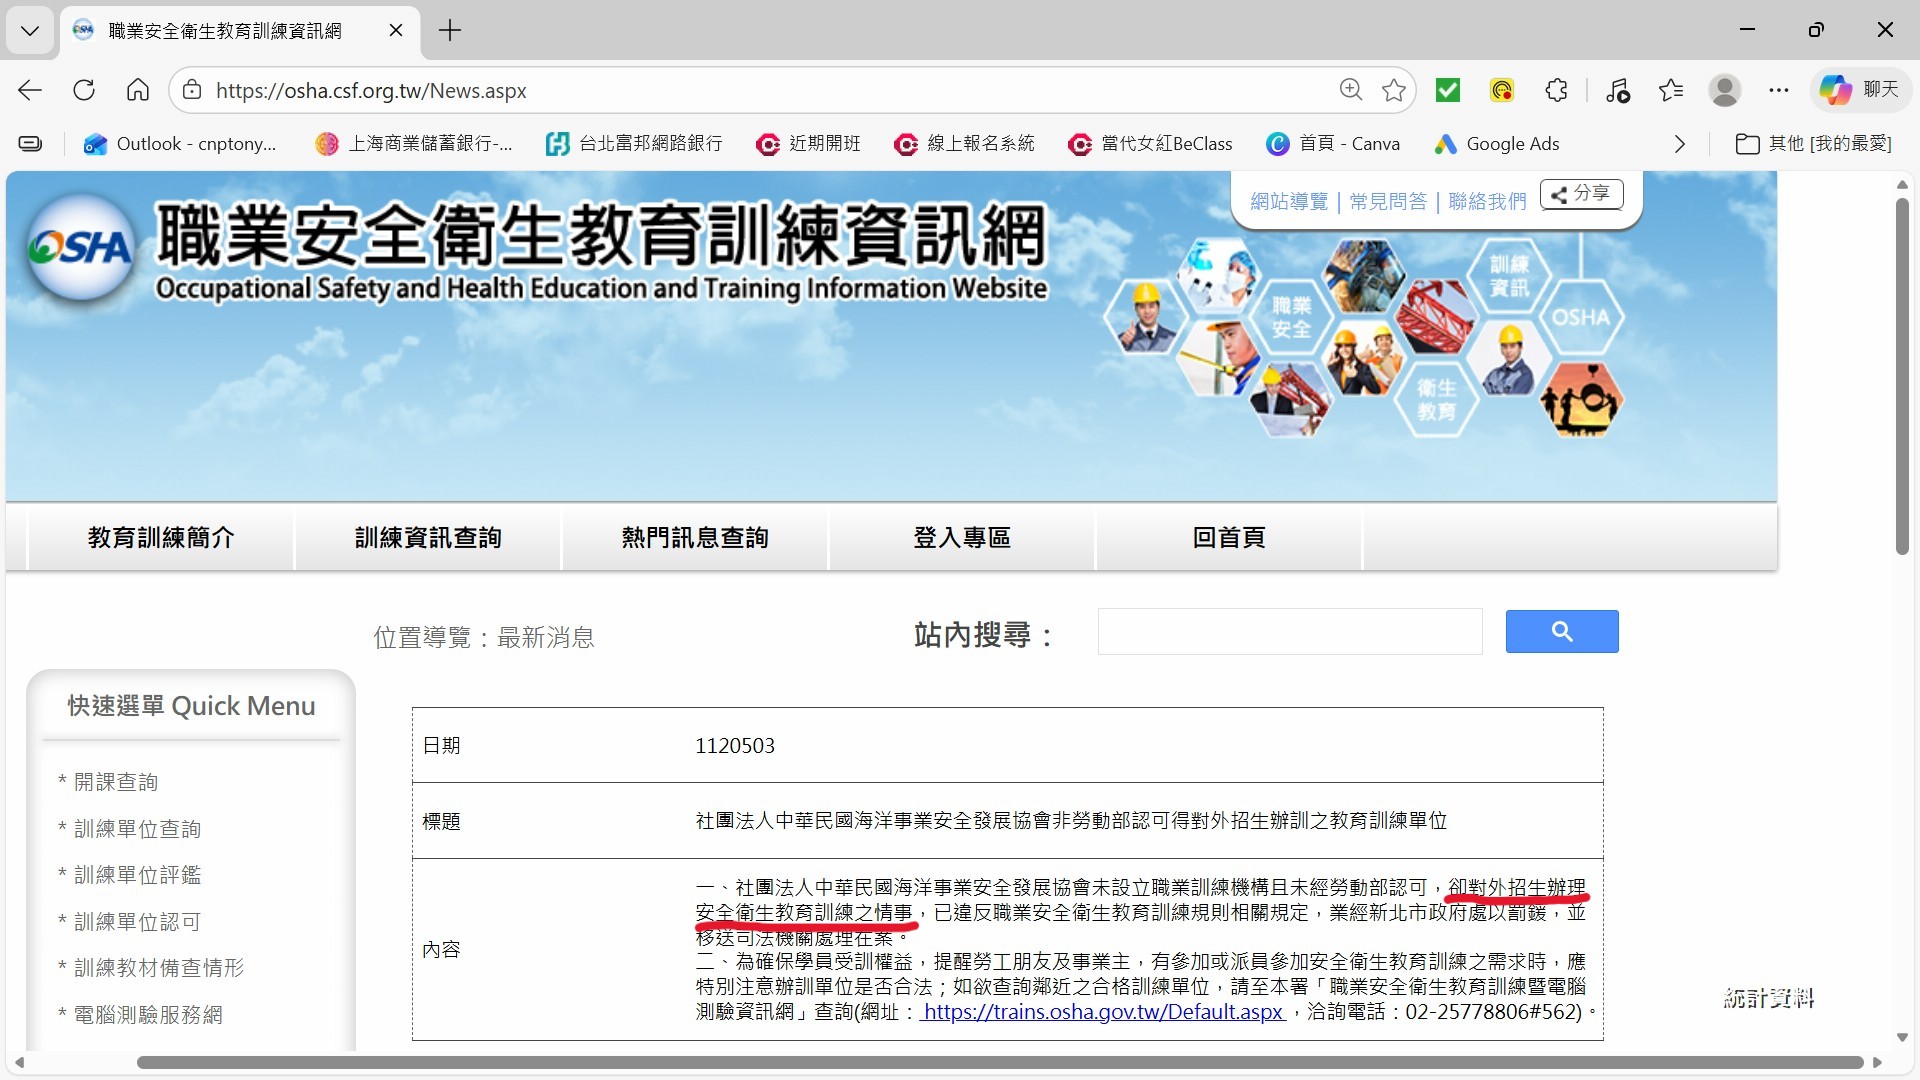This screenshot has width=1920, height=1080.
Task: Open browser extensions puzzle icon
Action: point(1556,90)
